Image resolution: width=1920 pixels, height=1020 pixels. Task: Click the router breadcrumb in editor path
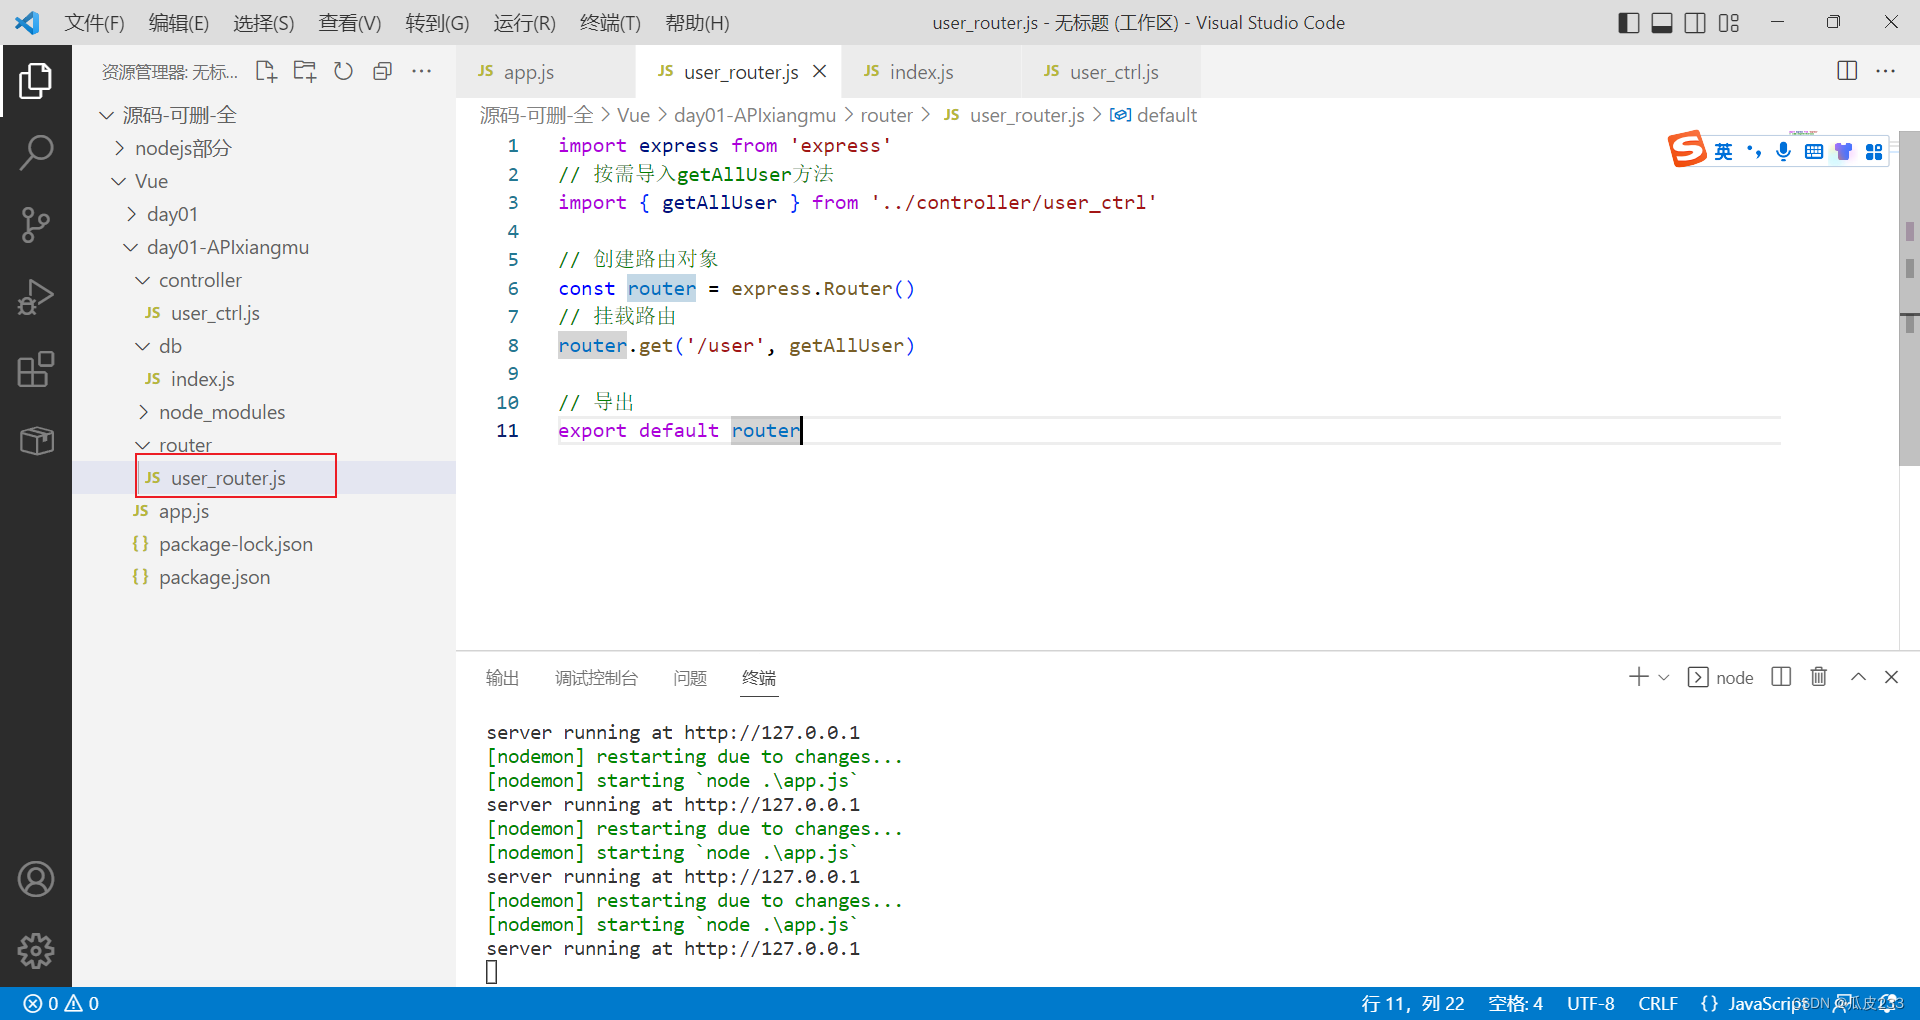(886, 115)
